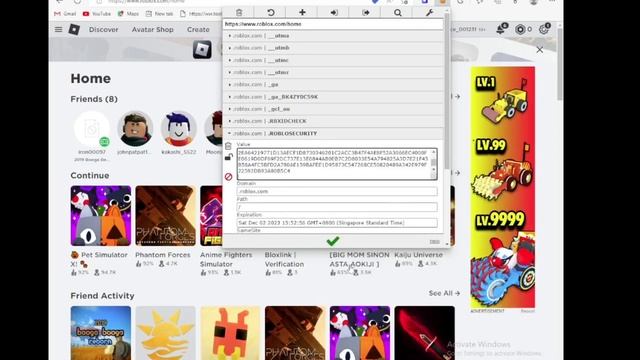
Task: Click the Roblox logo in navbar
Action: click(x=74, y=29)
